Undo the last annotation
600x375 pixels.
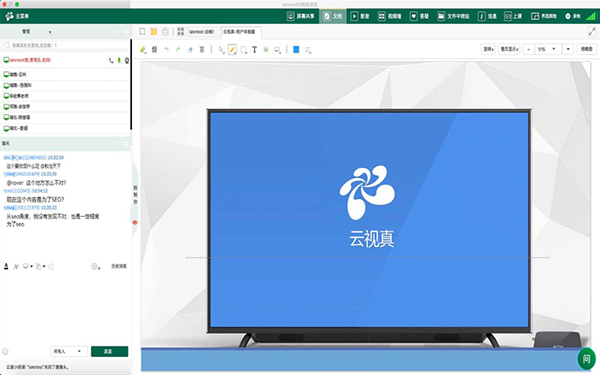[x=166, y=49]
